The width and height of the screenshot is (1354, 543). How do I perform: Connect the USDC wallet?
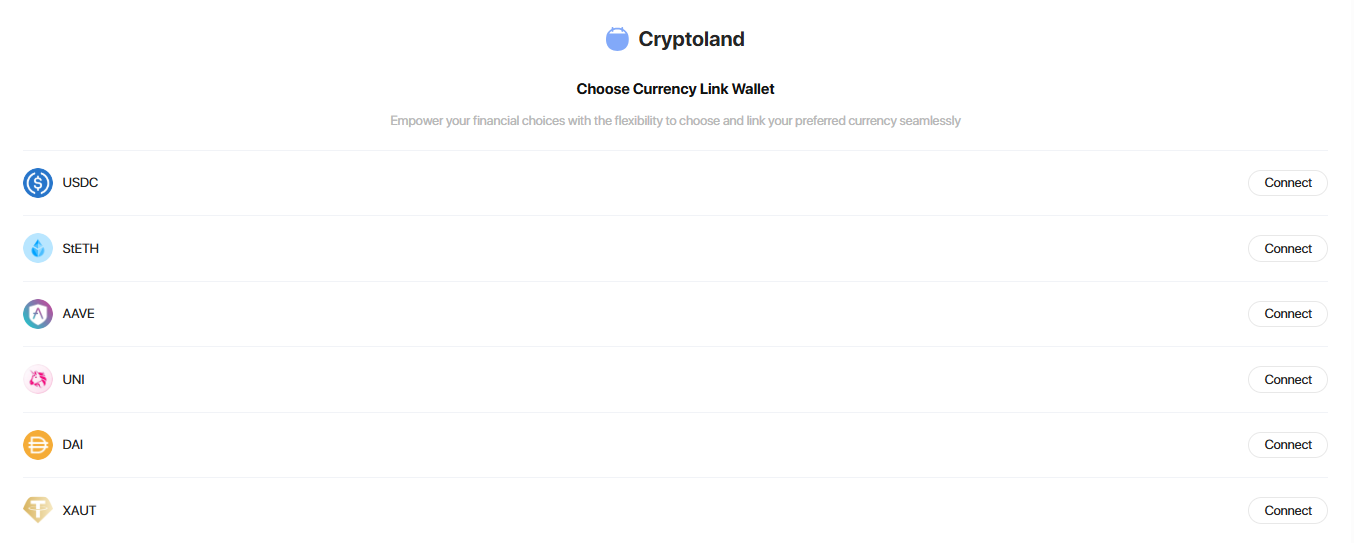pyautogui.click(x=1287, y=183)
